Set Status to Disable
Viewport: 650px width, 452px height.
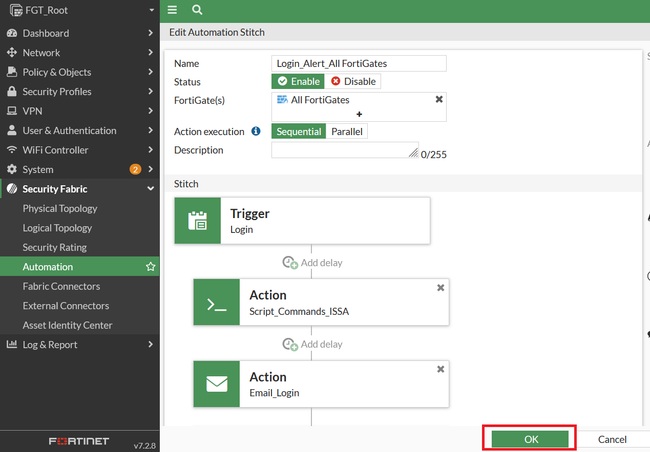coord(353,81)
